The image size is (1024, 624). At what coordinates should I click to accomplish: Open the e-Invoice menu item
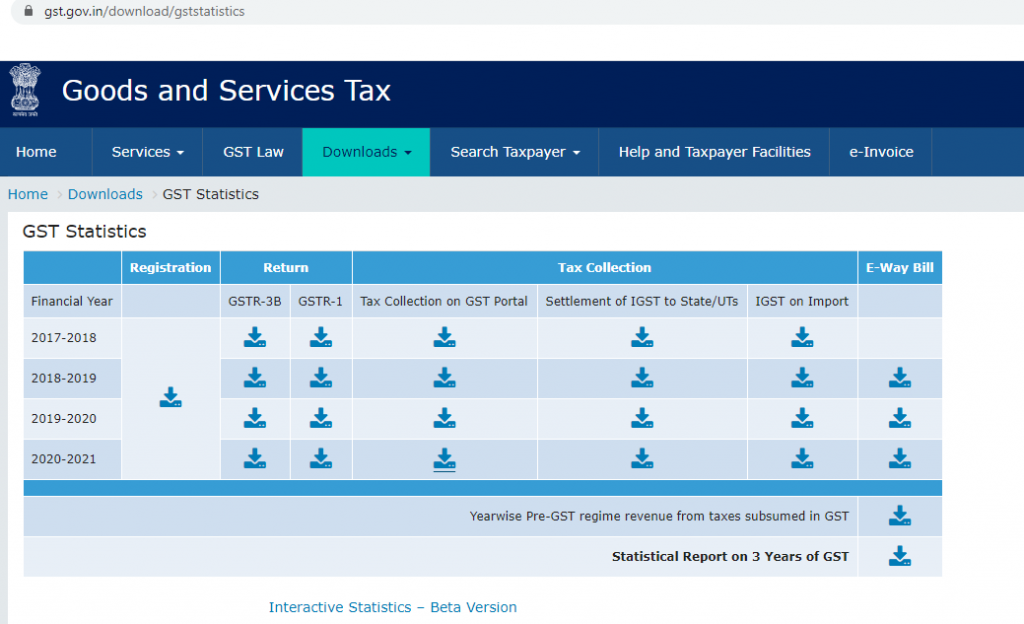click(881, 152)
